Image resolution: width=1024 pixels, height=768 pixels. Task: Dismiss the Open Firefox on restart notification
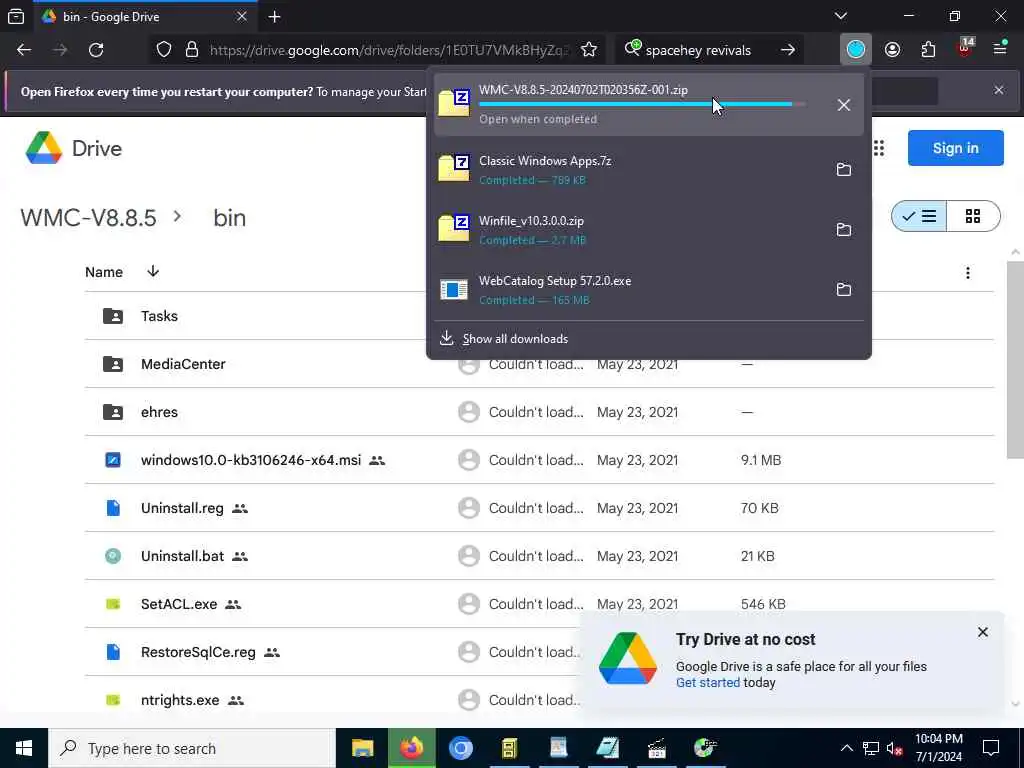(x=999, y=90)
